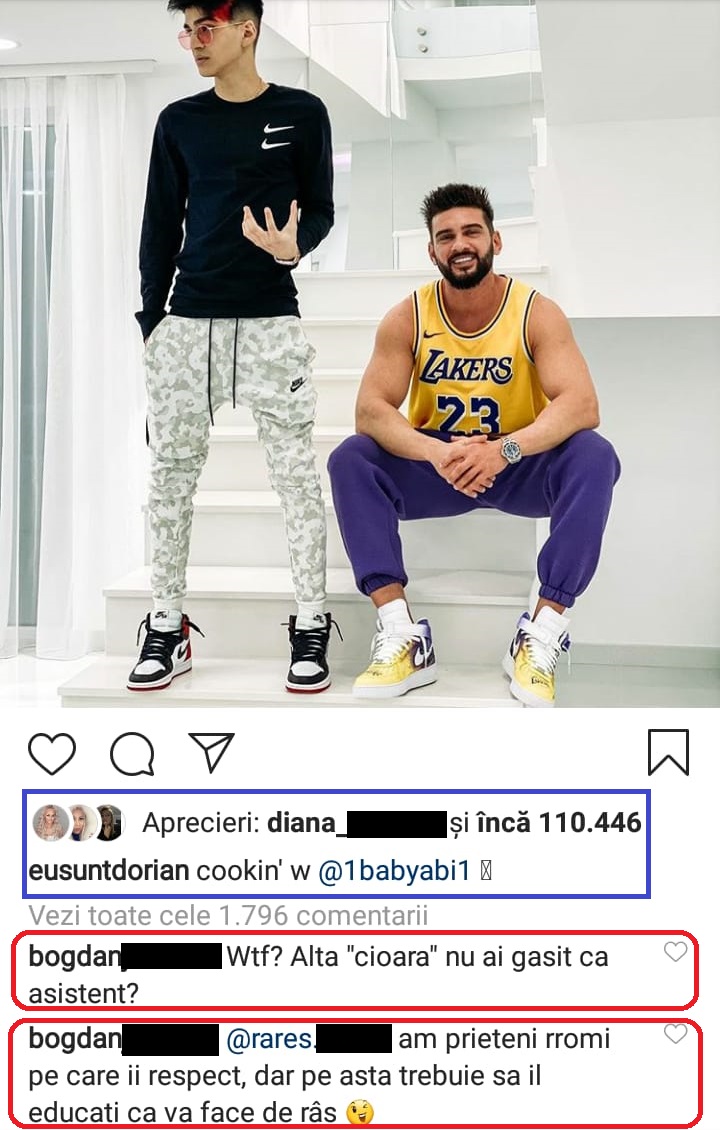Screen dimensions: 720x1130
Task: Open the @1babyabi1 mention in caption
Action: [394, 871]
